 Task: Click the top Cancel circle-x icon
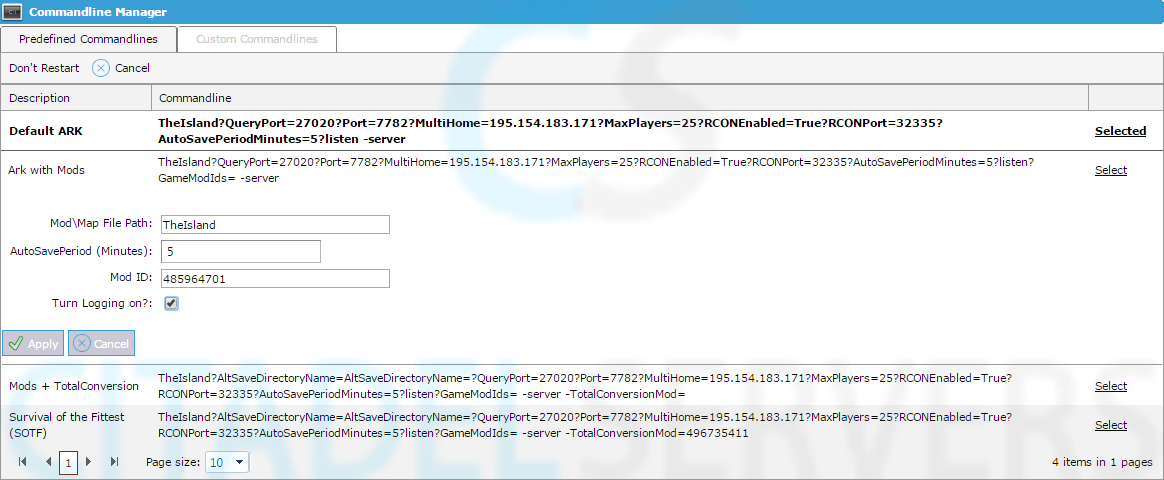(101, 68)
